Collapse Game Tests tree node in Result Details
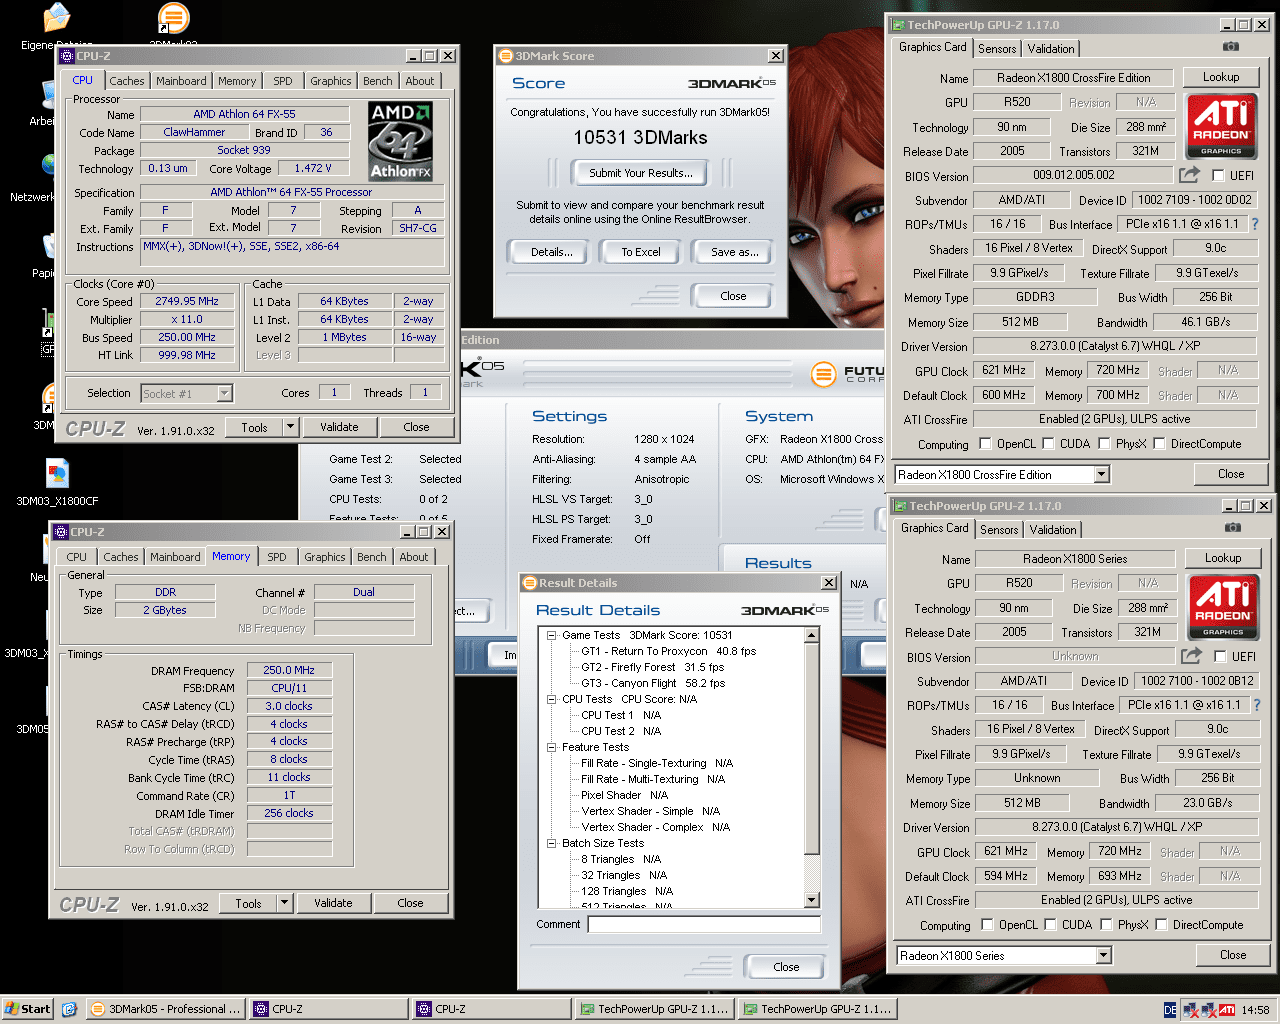The width and height of the screenshot is (1280, 1024). click(x=551, y=635)
